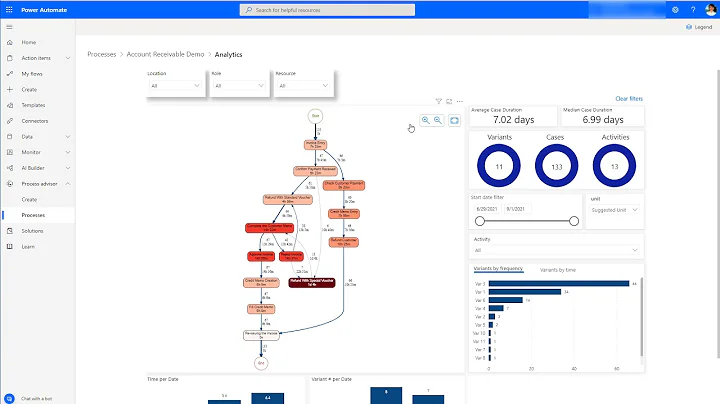Click the Connectors icon
This screenshot has width=720, height=404.
click(x=10, y=121)
